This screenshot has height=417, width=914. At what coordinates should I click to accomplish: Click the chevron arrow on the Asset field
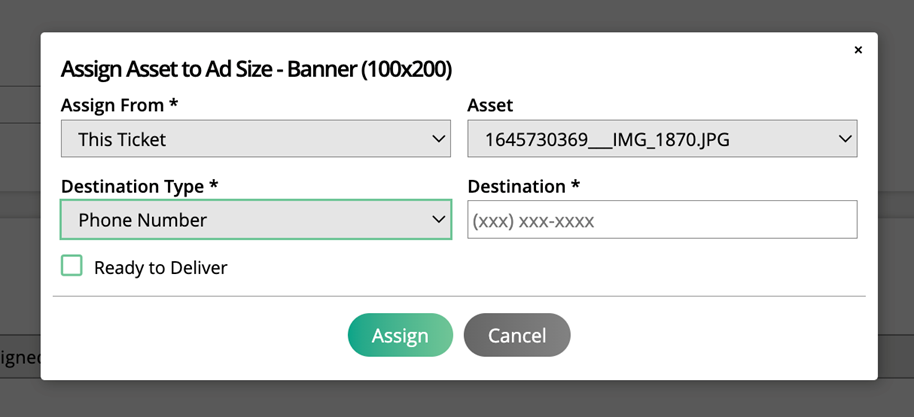click(844, 139)
